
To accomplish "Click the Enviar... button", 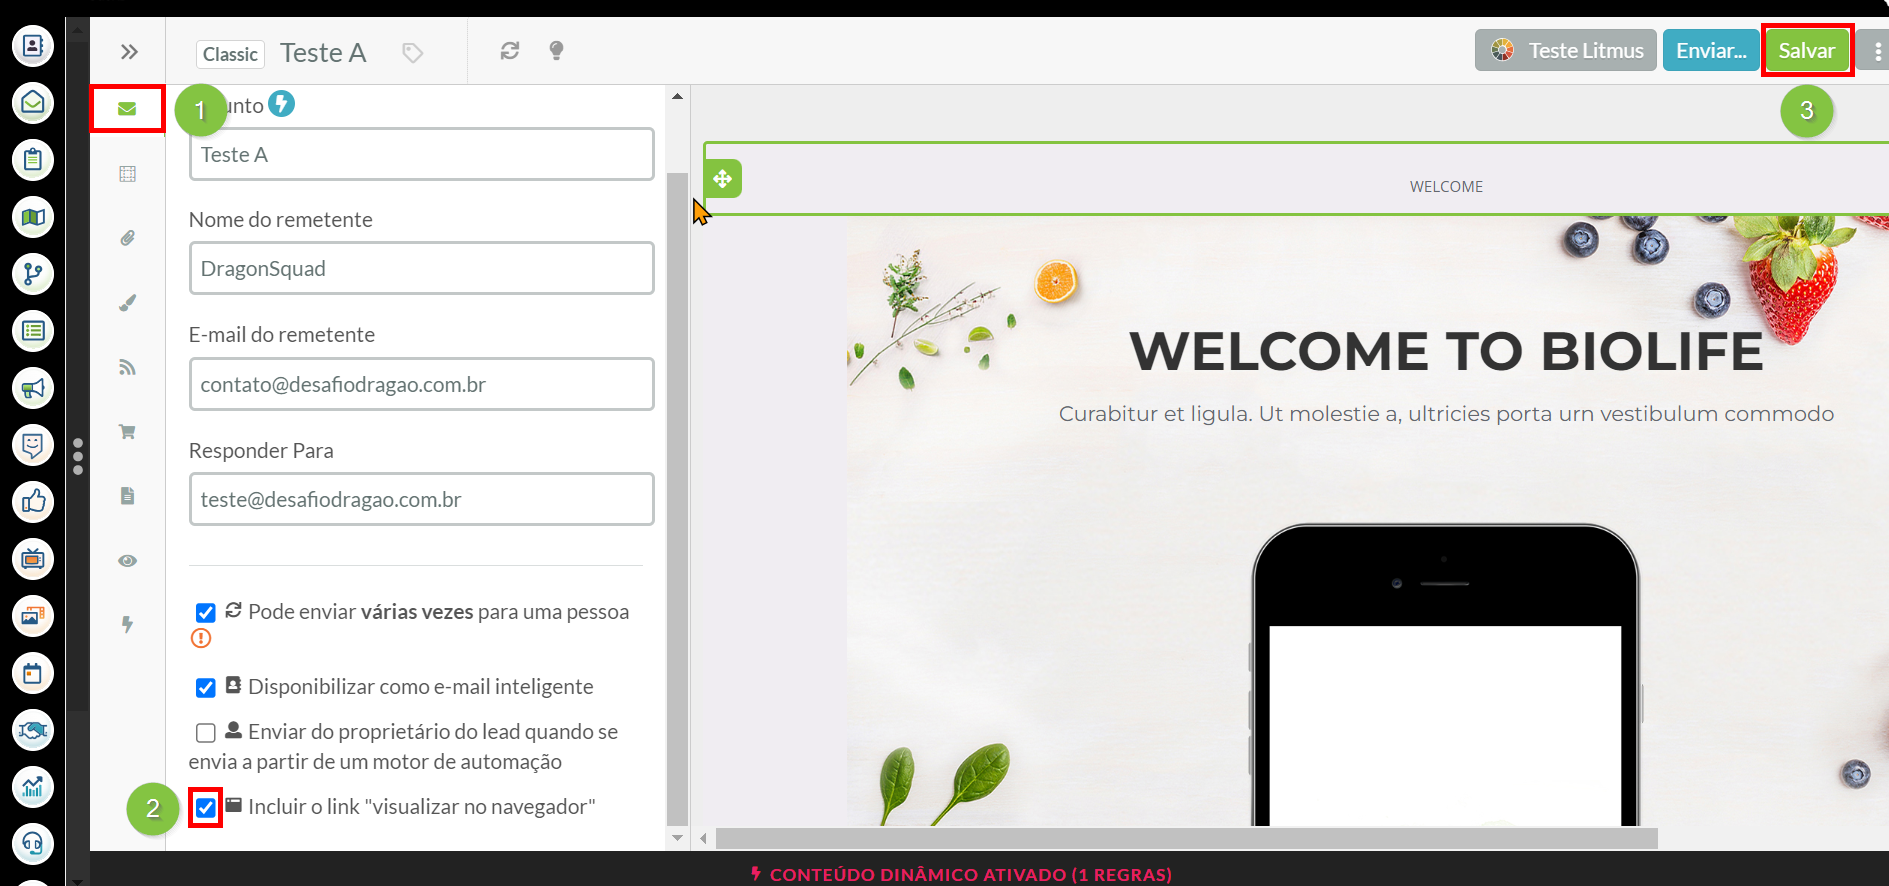I will [1711, 50].
